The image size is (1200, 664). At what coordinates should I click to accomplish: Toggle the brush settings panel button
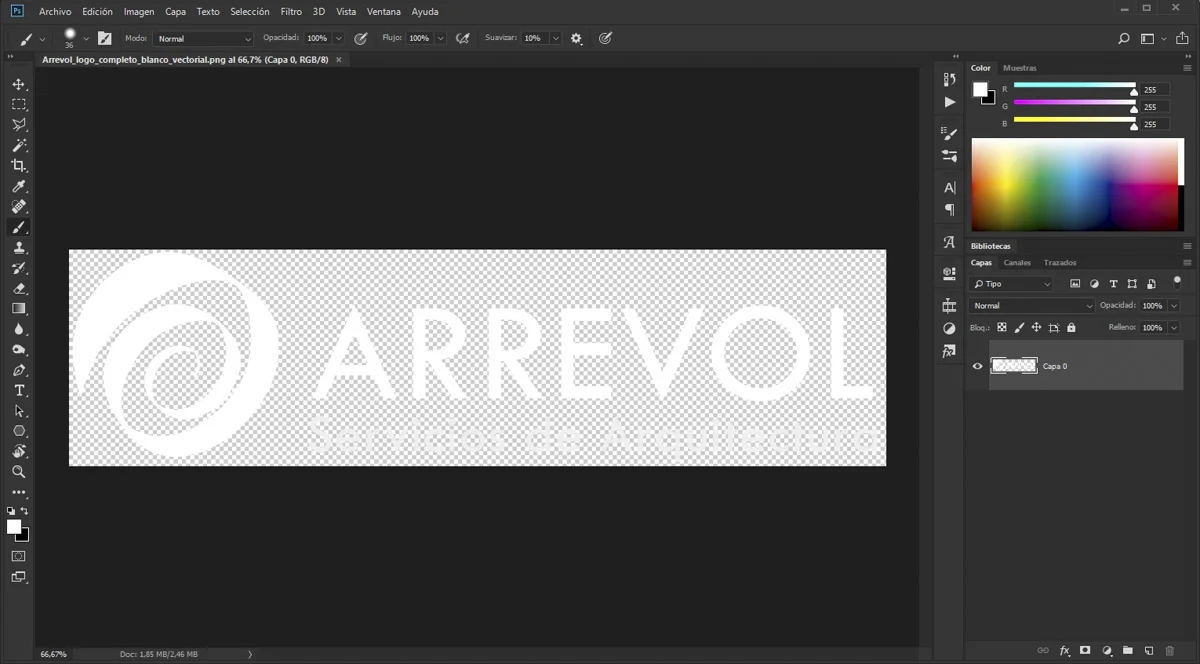104,38
